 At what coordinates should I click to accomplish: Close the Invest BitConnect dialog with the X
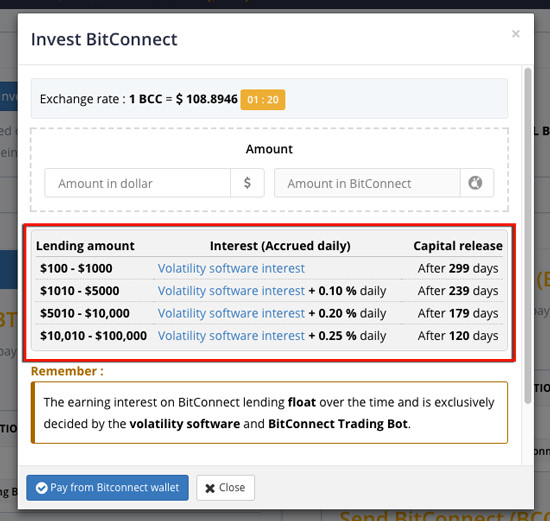coord(515,34)
